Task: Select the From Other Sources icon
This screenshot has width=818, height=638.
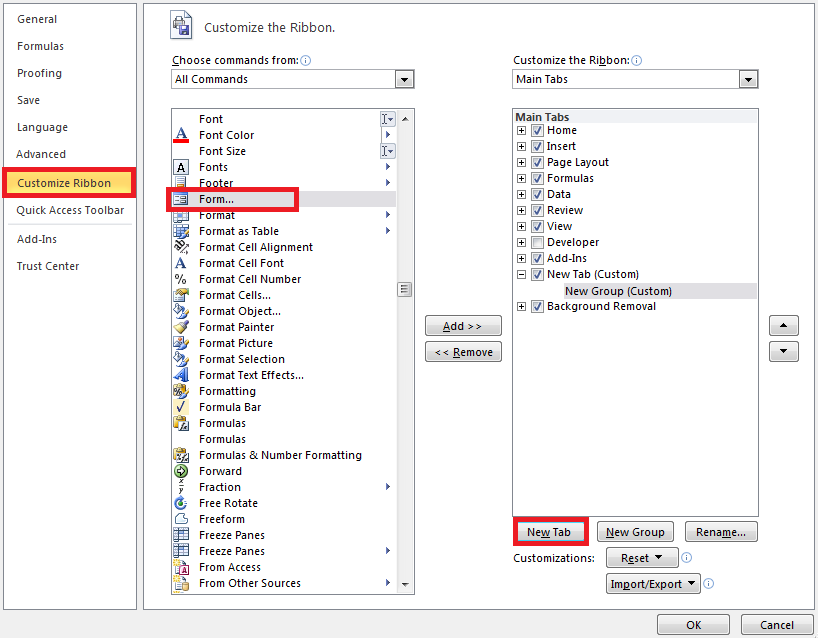Action: pyautogui.click(x=181, y=583)
